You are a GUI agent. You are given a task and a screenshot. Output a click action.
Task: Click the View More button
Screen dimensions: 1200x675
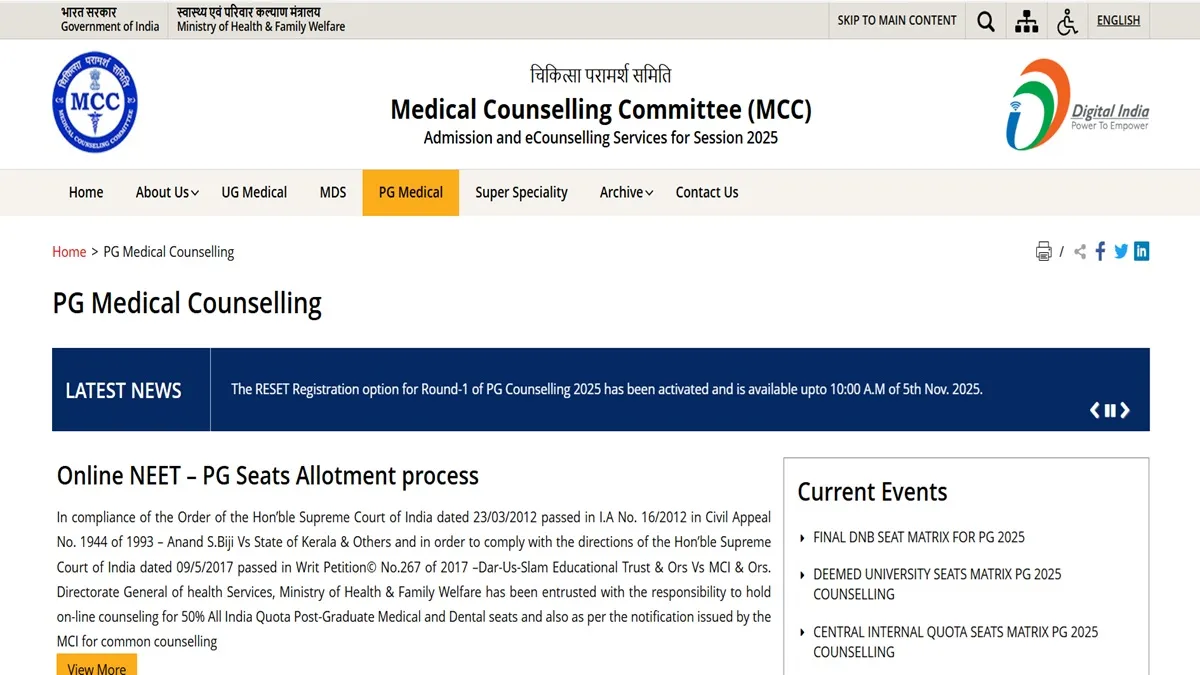(x=97, y=667)
